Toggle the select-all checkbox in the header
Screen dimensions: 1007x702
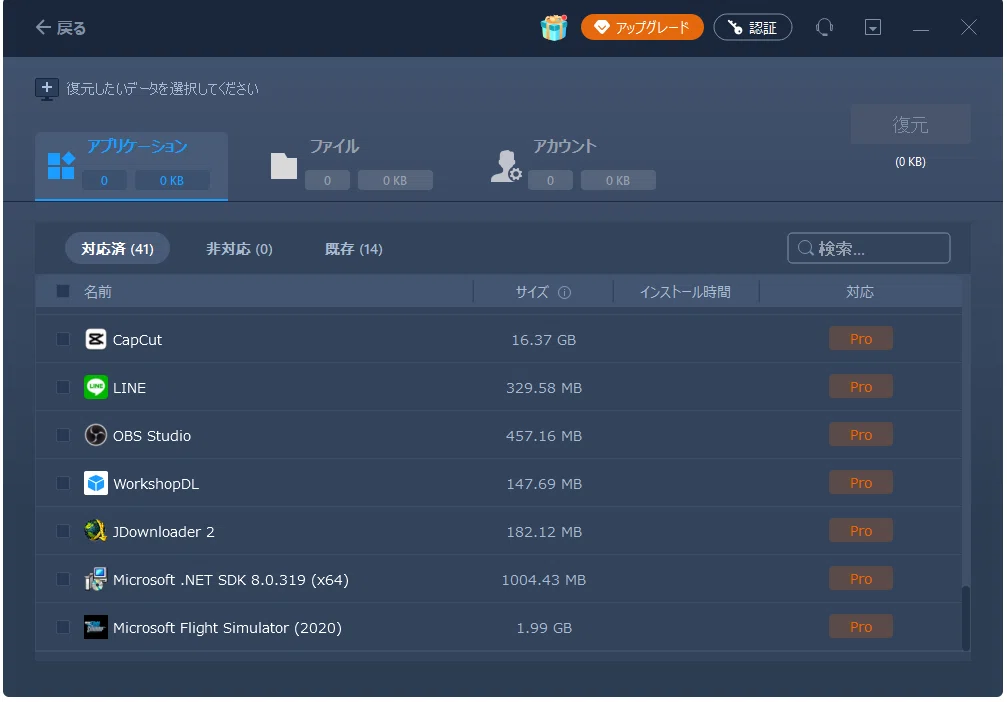(x=62, y=292)
